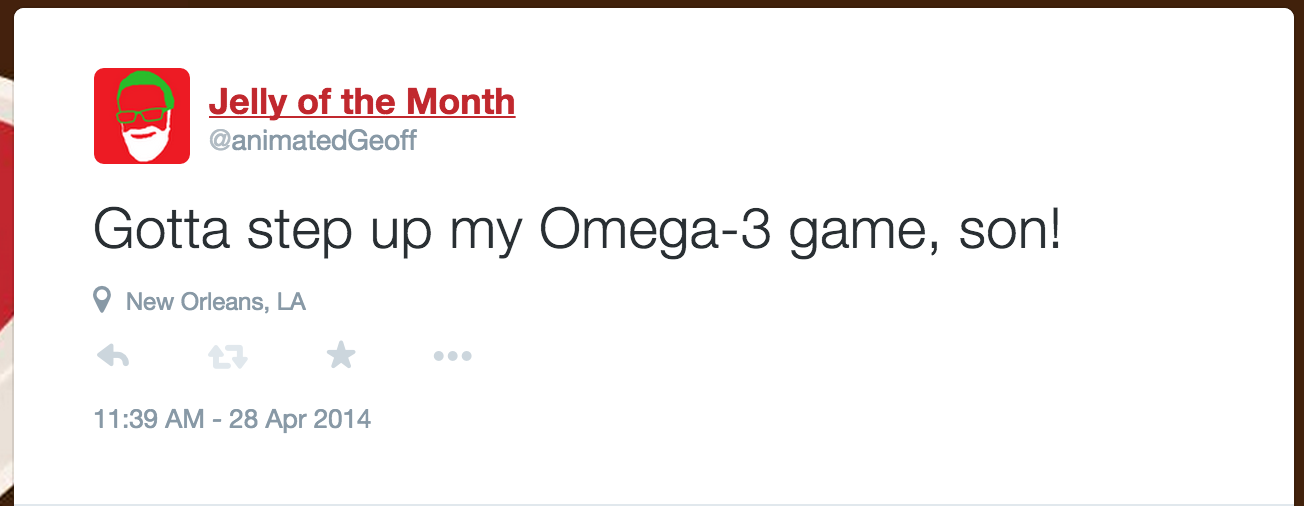
Task: Open the more options ellipsis menu
Action: coord(452,356)
